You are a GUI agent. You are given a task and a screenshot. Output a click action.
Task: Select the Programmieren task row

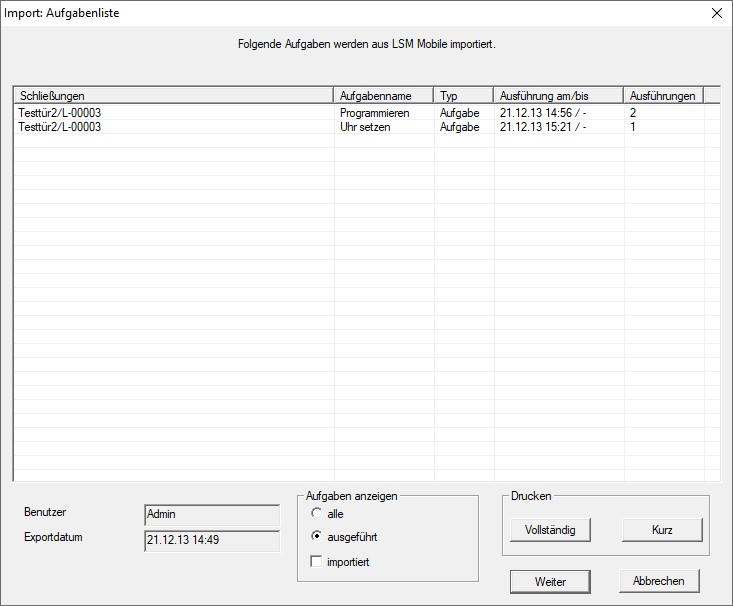click(x=375, y=113)
